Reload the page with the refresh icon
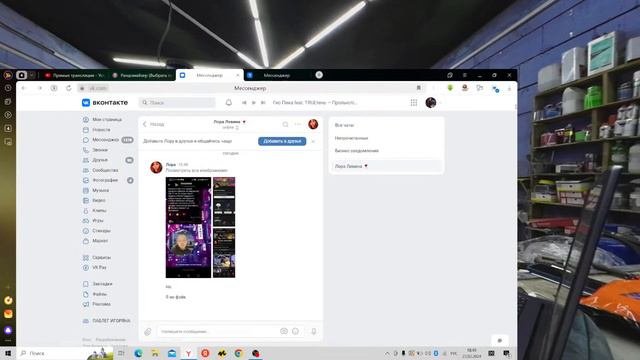Viewport: 640px width, 360px height. click(x=69, y=88)
